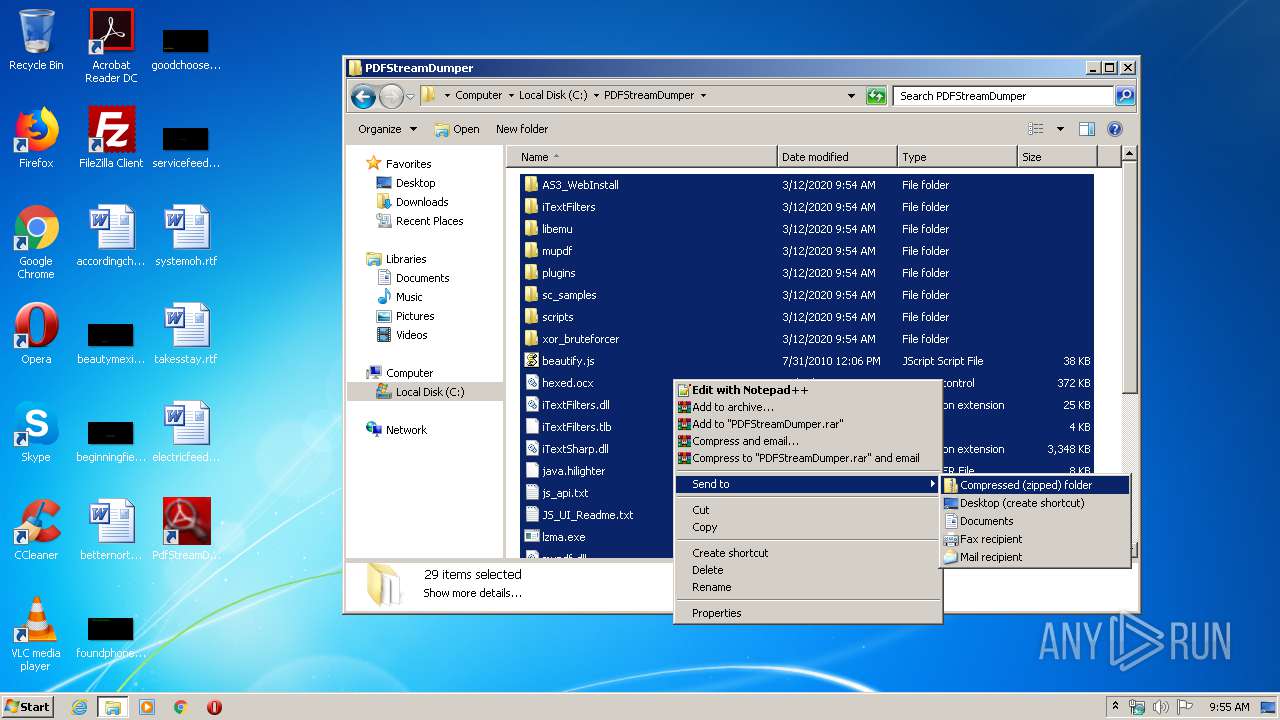
Task: Show hidden tray icons arrow
Action: point(1116,707)
